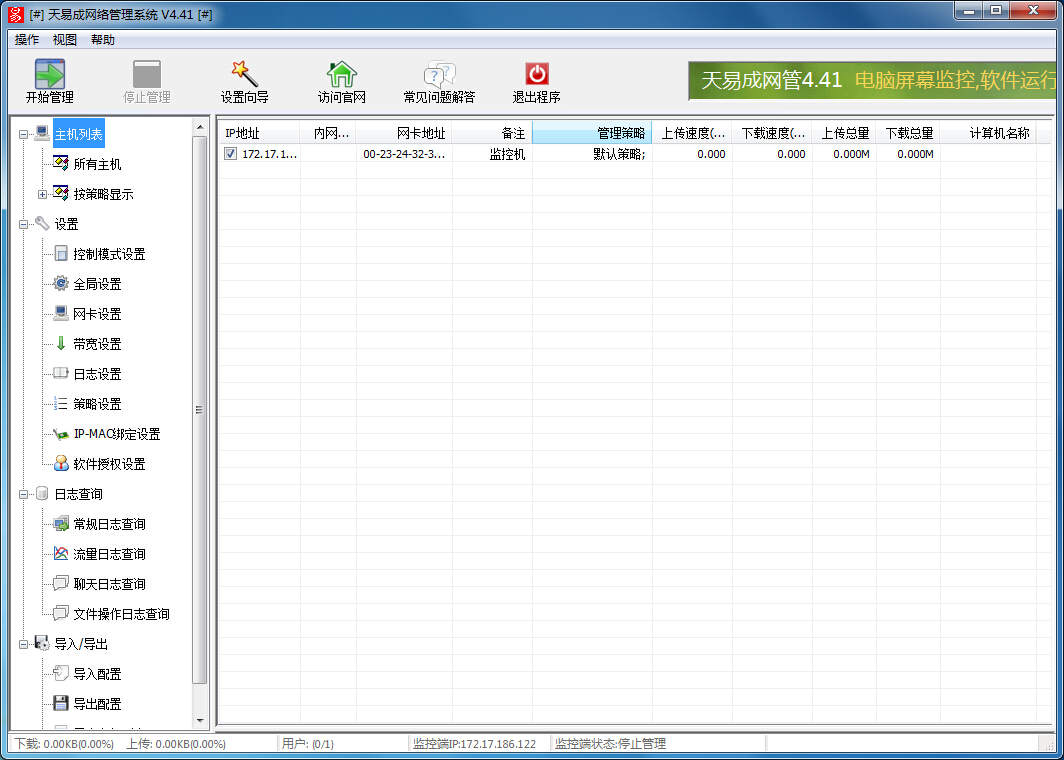The width and height of the screenshot is (1064, 760).
Task: Select 带宽设置 green arrow icon
Action: (61, 344)
